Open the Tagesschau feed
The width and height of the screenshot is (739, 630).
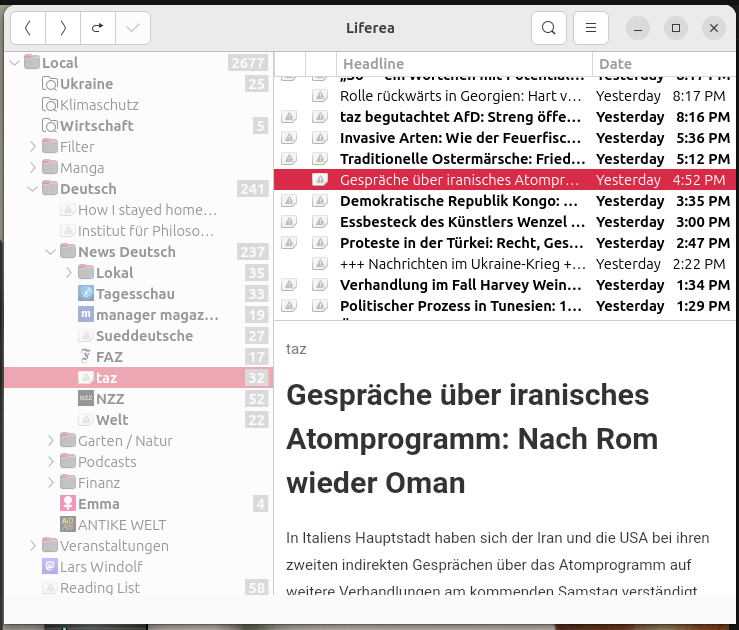(139, 294)
